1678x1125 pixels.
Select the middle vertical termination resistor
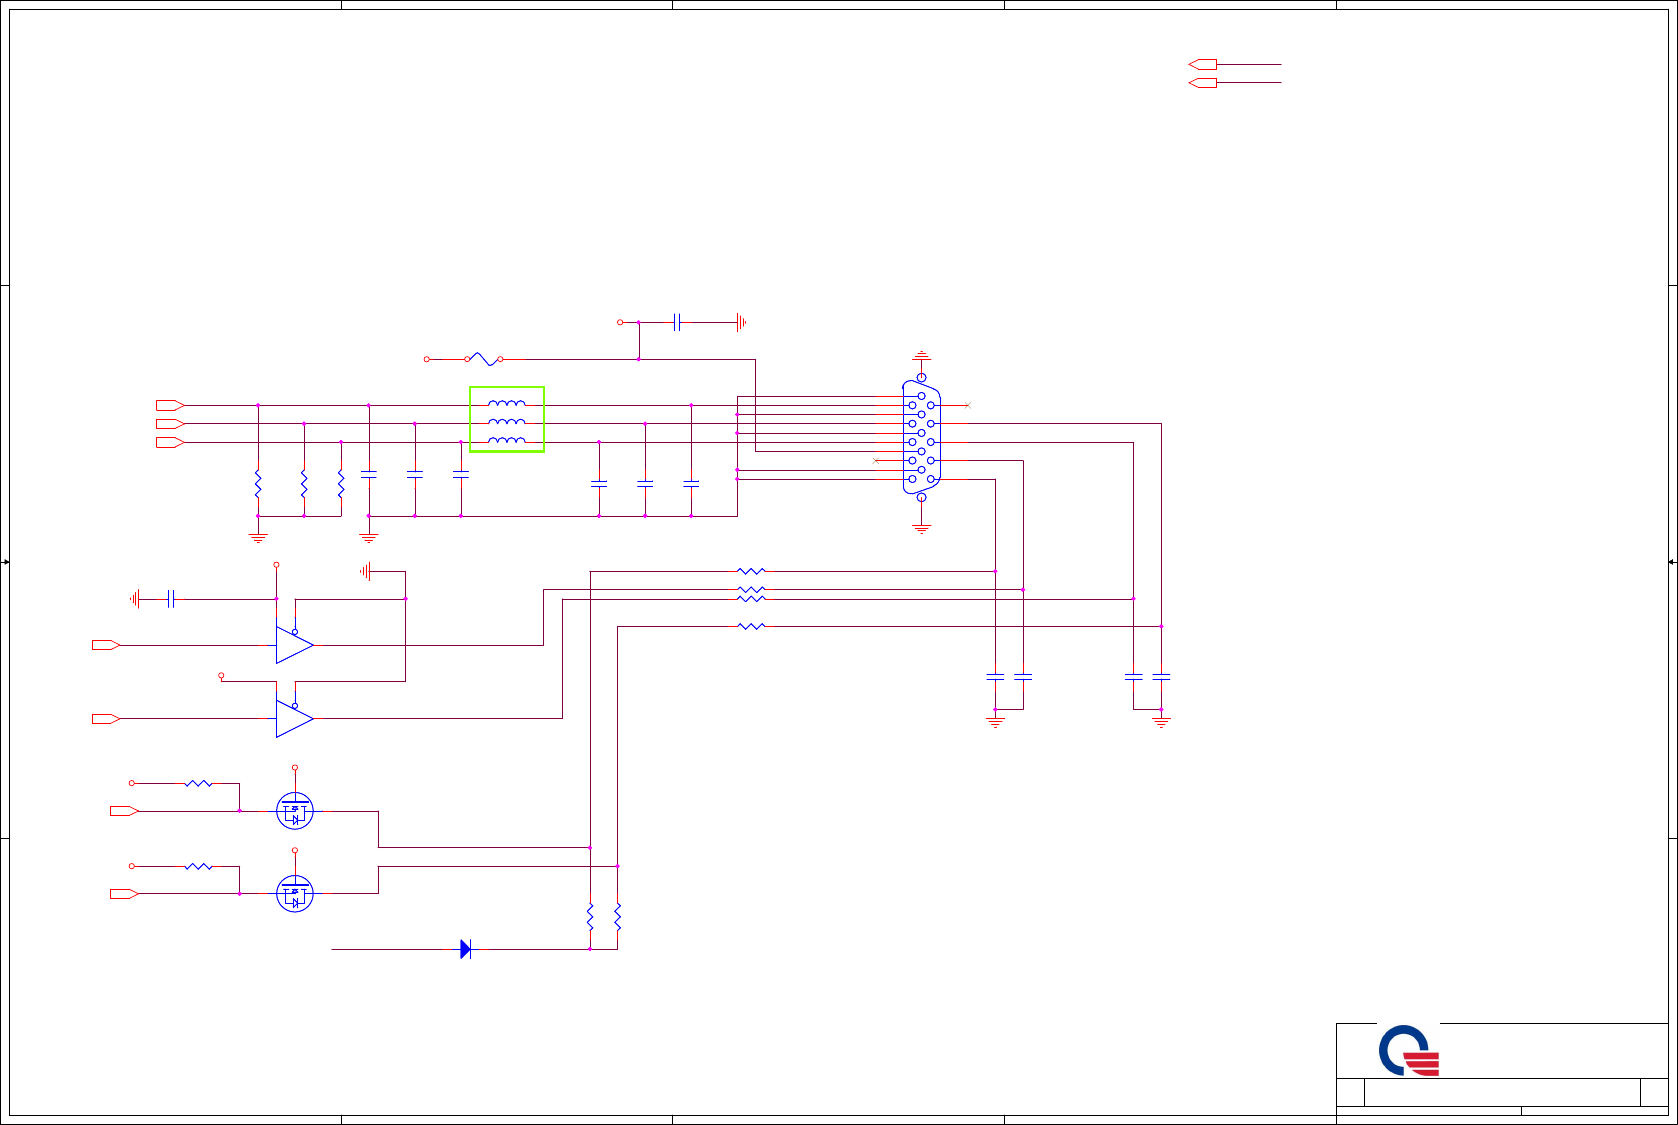pyautogui.click(x=304, y=484)
